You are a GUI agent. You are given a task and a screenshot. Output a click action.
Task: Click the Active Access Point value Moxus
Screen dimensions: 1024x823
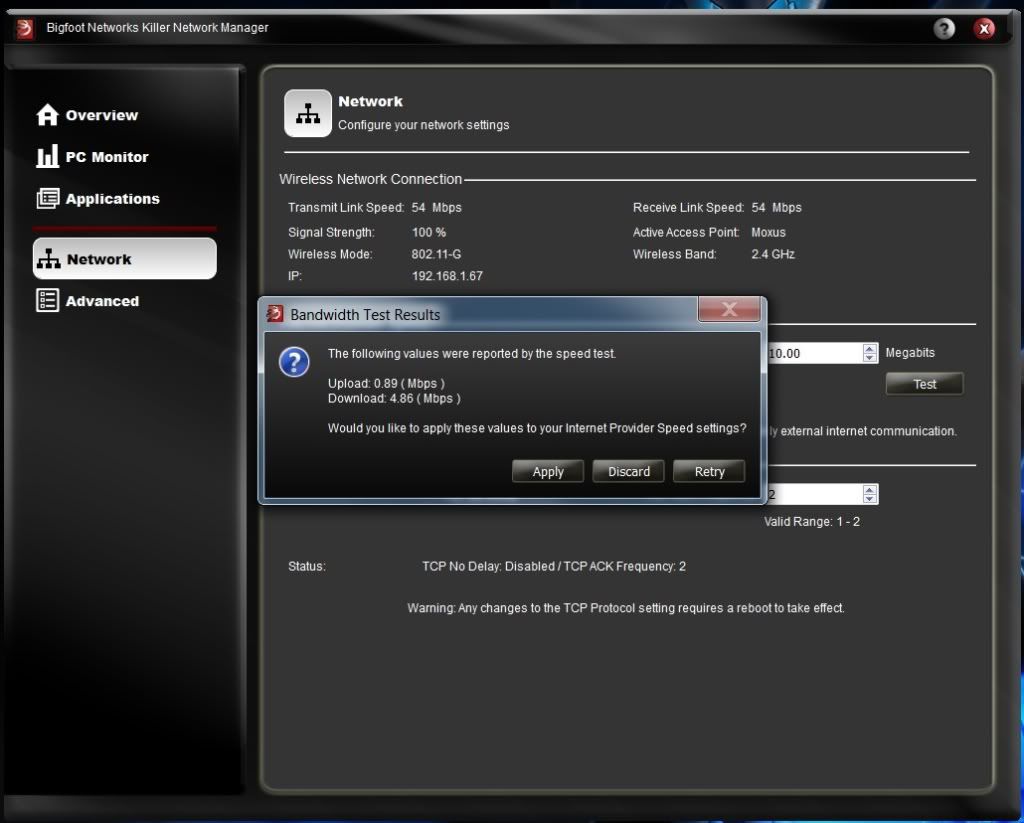click(x=768, y=233)
